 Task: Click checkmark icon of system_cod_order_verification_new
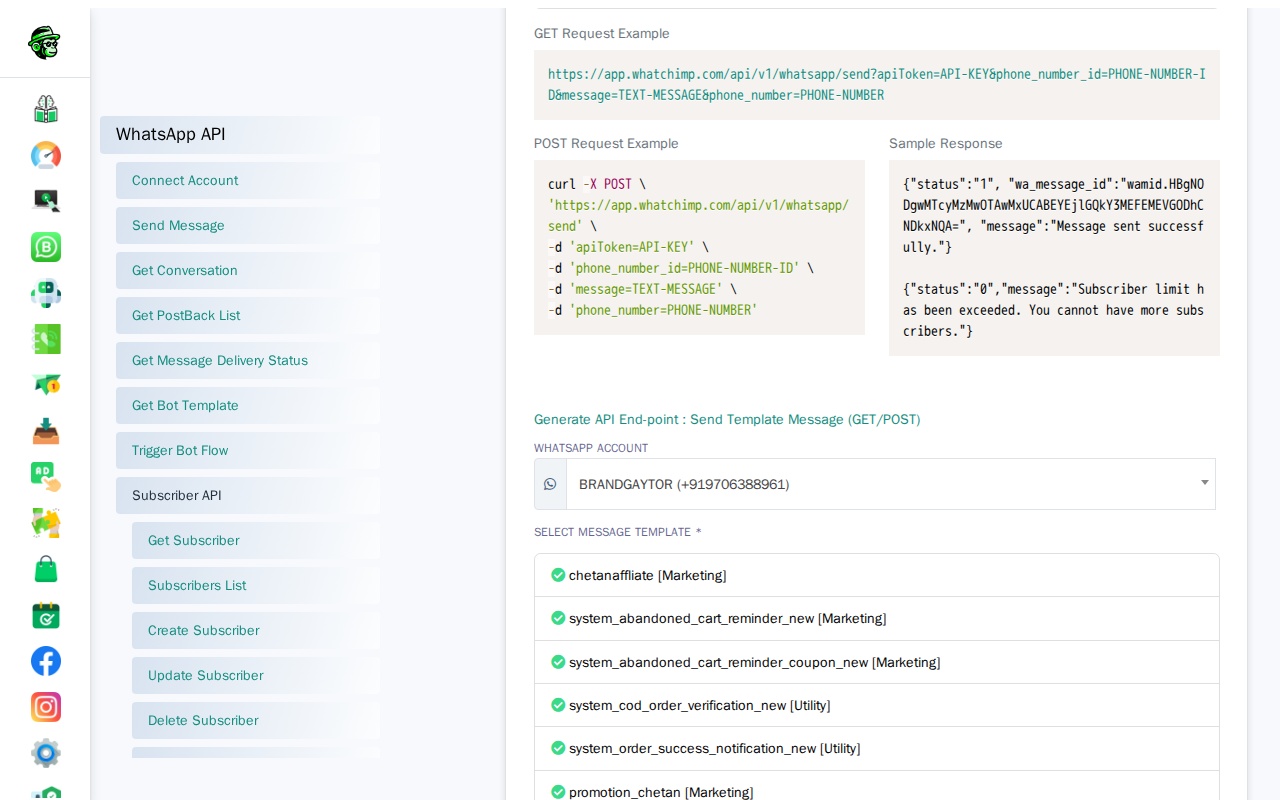coord(558,705)
